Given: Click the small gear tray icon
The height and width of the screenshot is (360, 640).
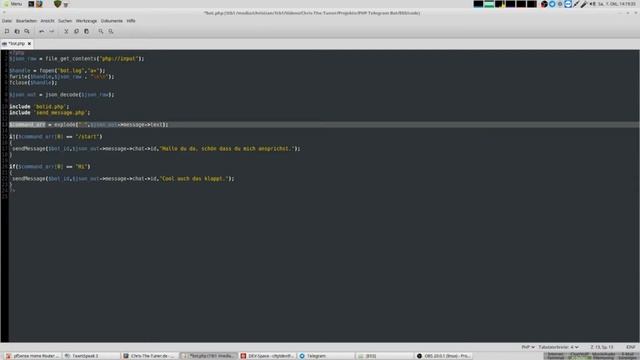Looking at the screenshot, I should pos(560,4).
